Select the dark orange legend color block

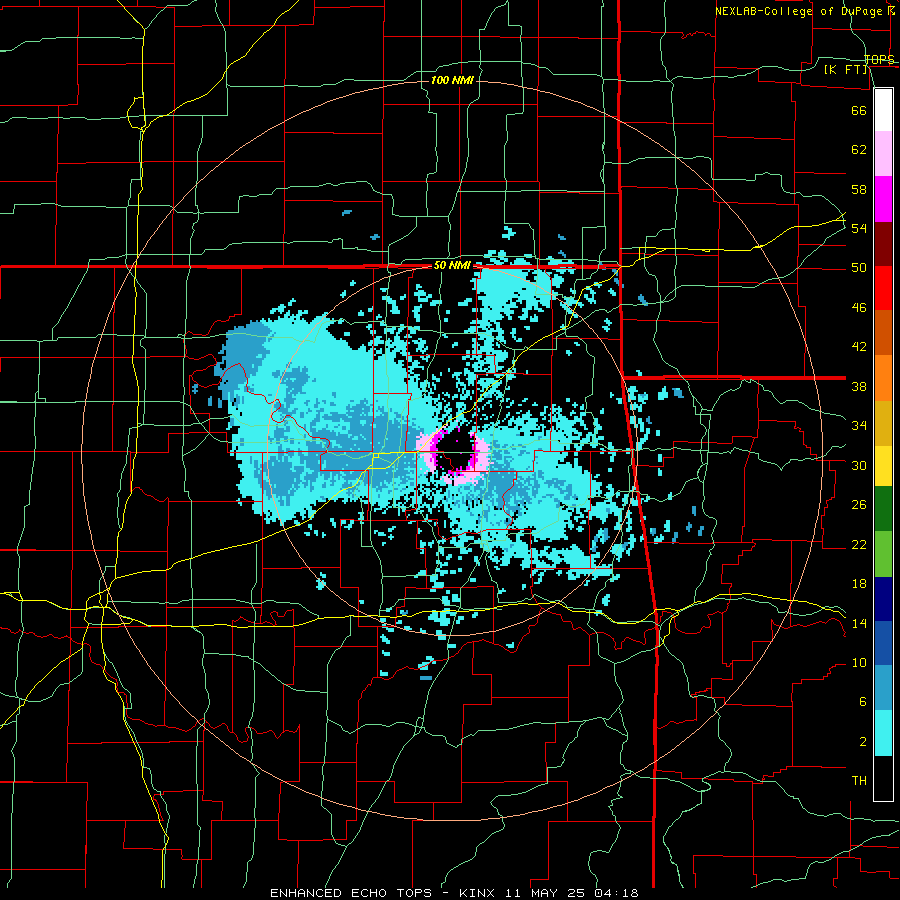coord(883,333)
